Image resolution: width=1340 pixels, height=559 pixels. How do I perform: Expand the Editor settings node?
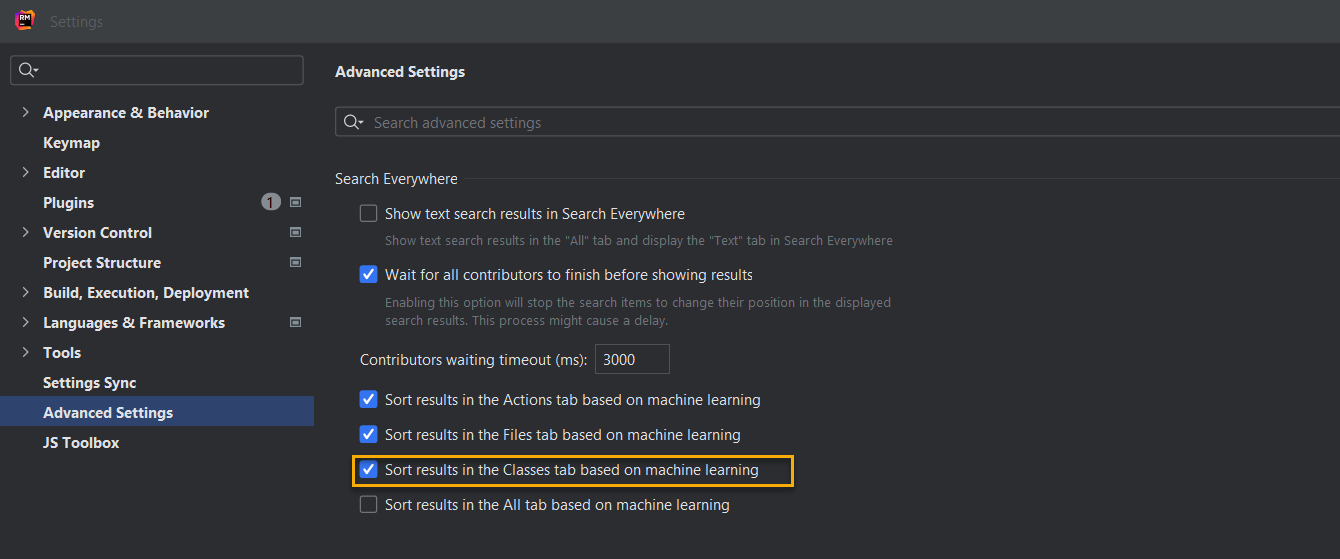25,173
